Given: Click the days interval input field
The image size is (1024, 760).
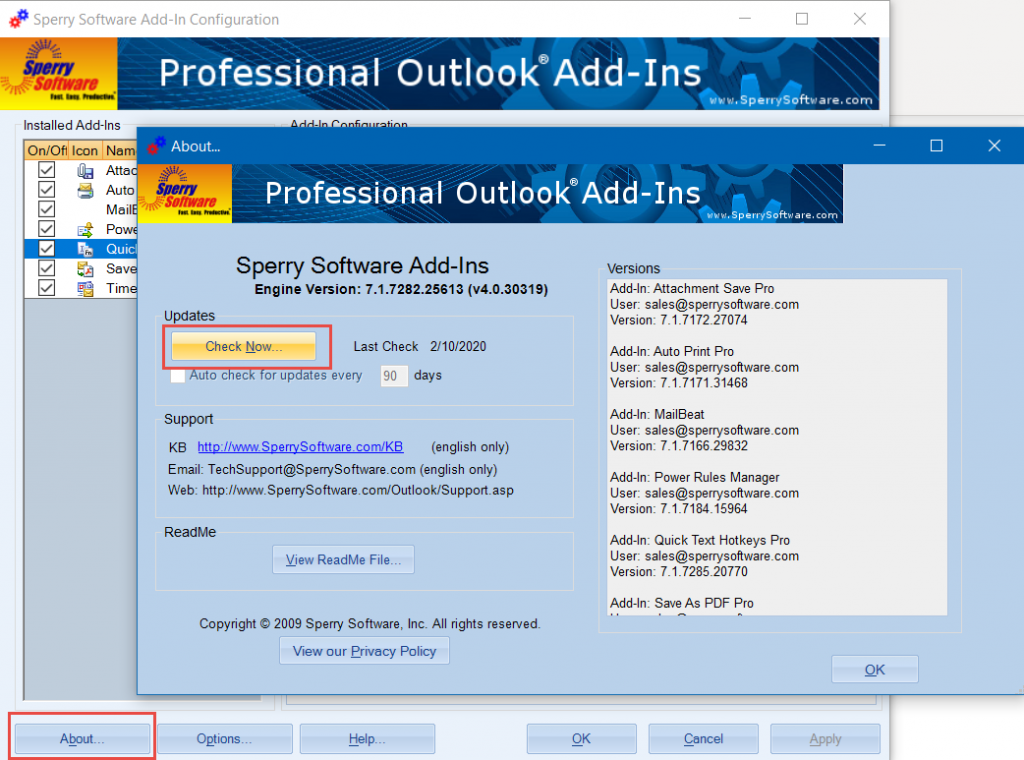Looking at the screenshot, I should [393, 376].
